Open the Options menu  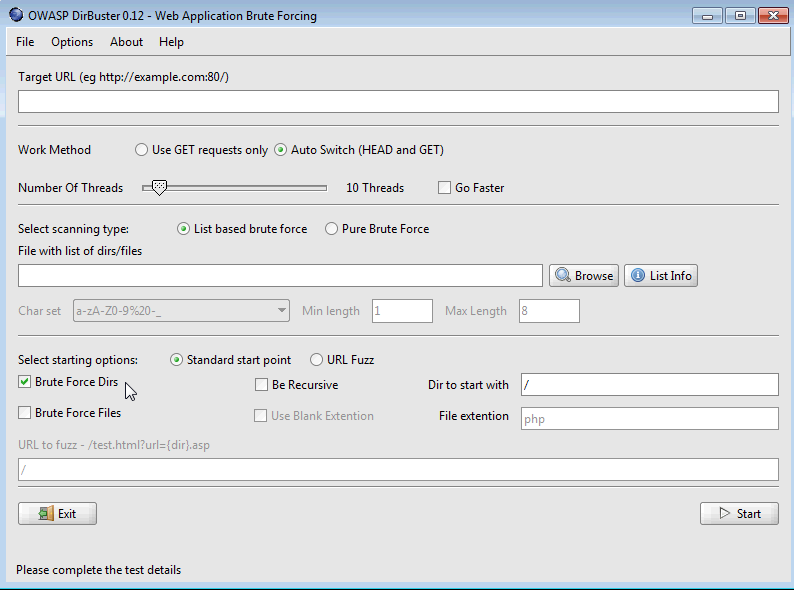pyautogui.click(x=72, y=42)
